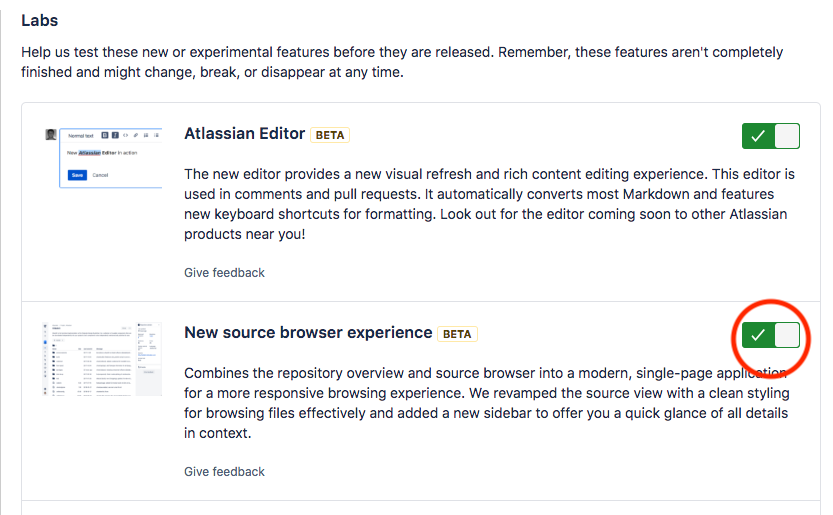Disable the Atlassian Editor toggle
This screenshot has width=833, height=515.
pyautogui.click(x=770, y=136)
